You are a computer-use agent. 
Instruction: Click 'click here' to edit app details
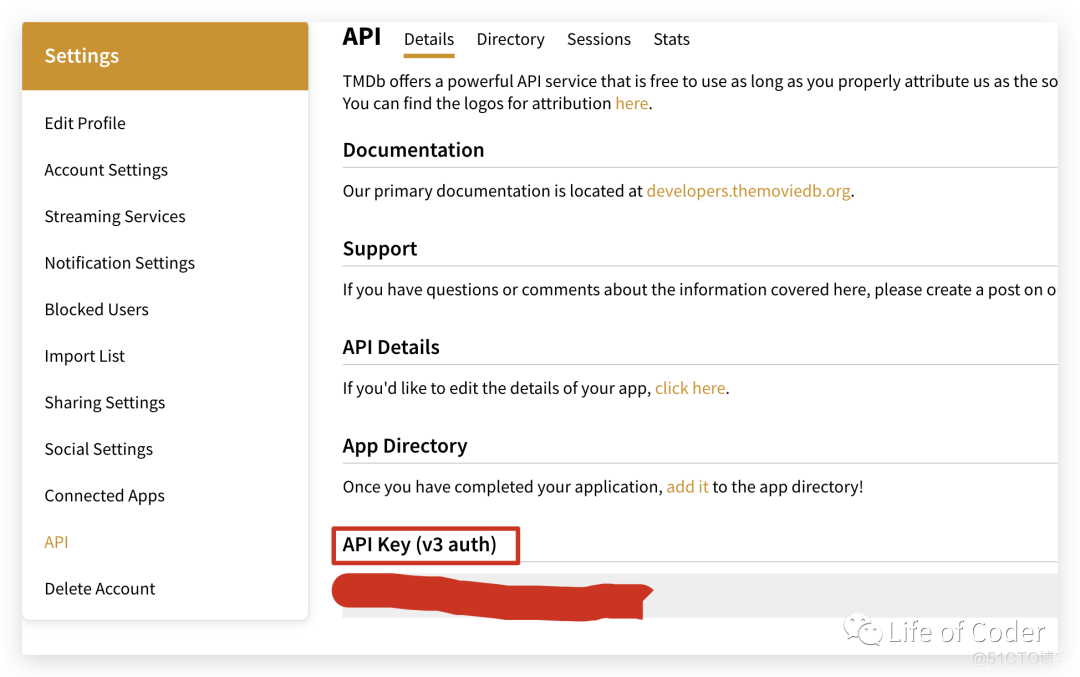coord(690,388)
